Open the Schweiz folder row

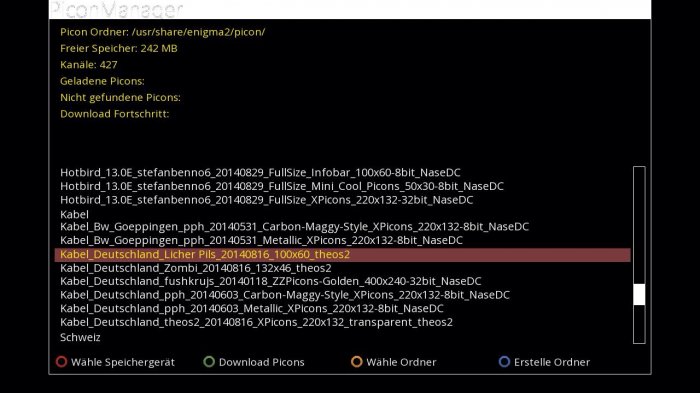pos(80,337)
